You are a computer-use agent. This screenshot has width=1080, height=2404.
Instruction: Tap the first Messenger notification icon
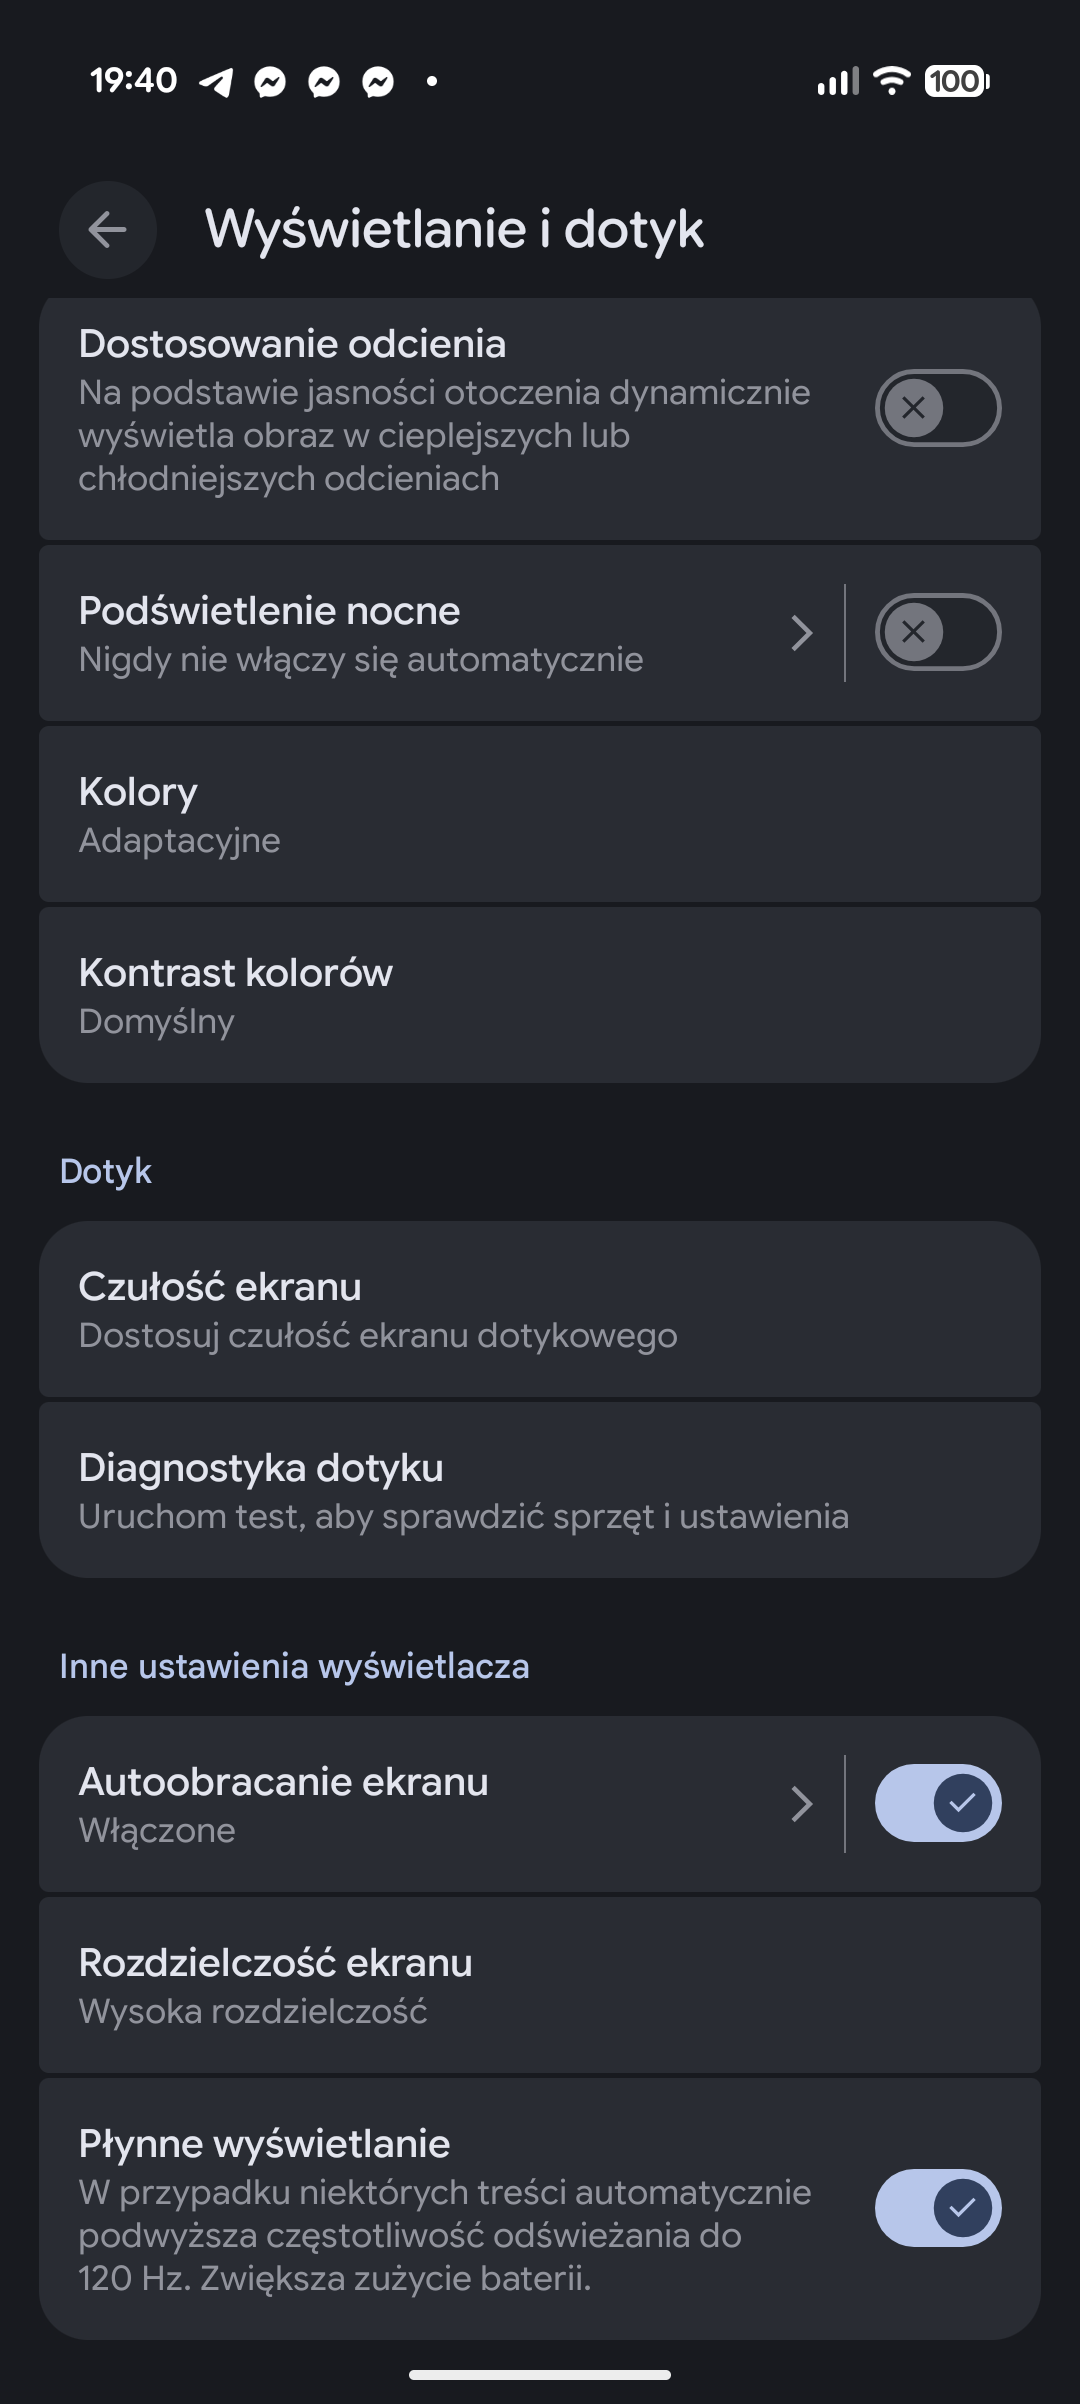(270, 82)
